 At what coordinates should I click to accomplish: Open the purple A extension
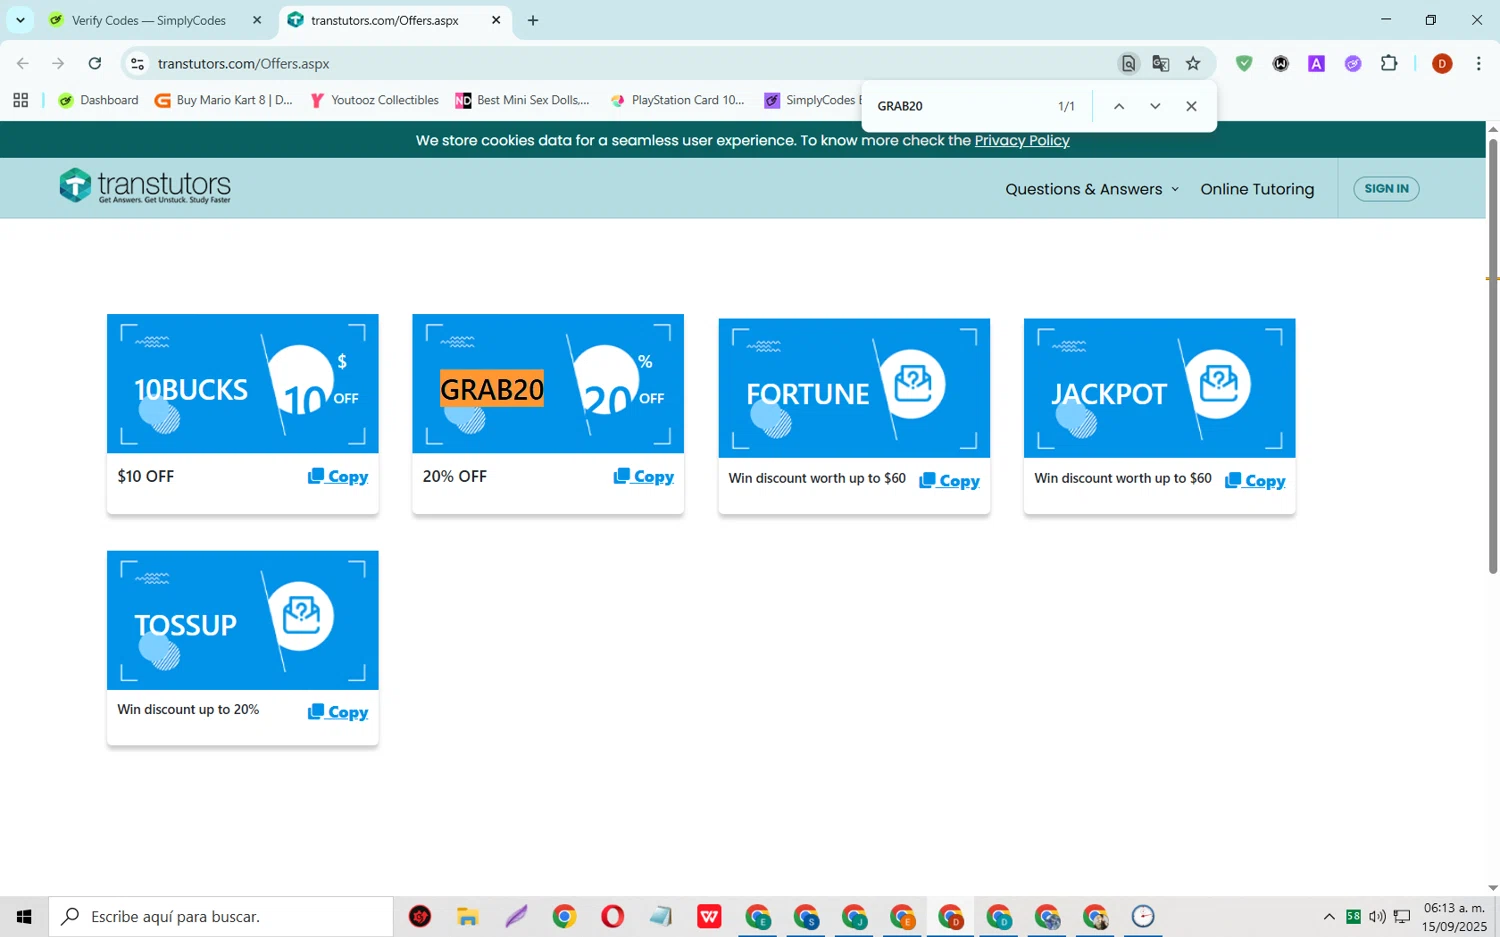(x=1316, y=63)
